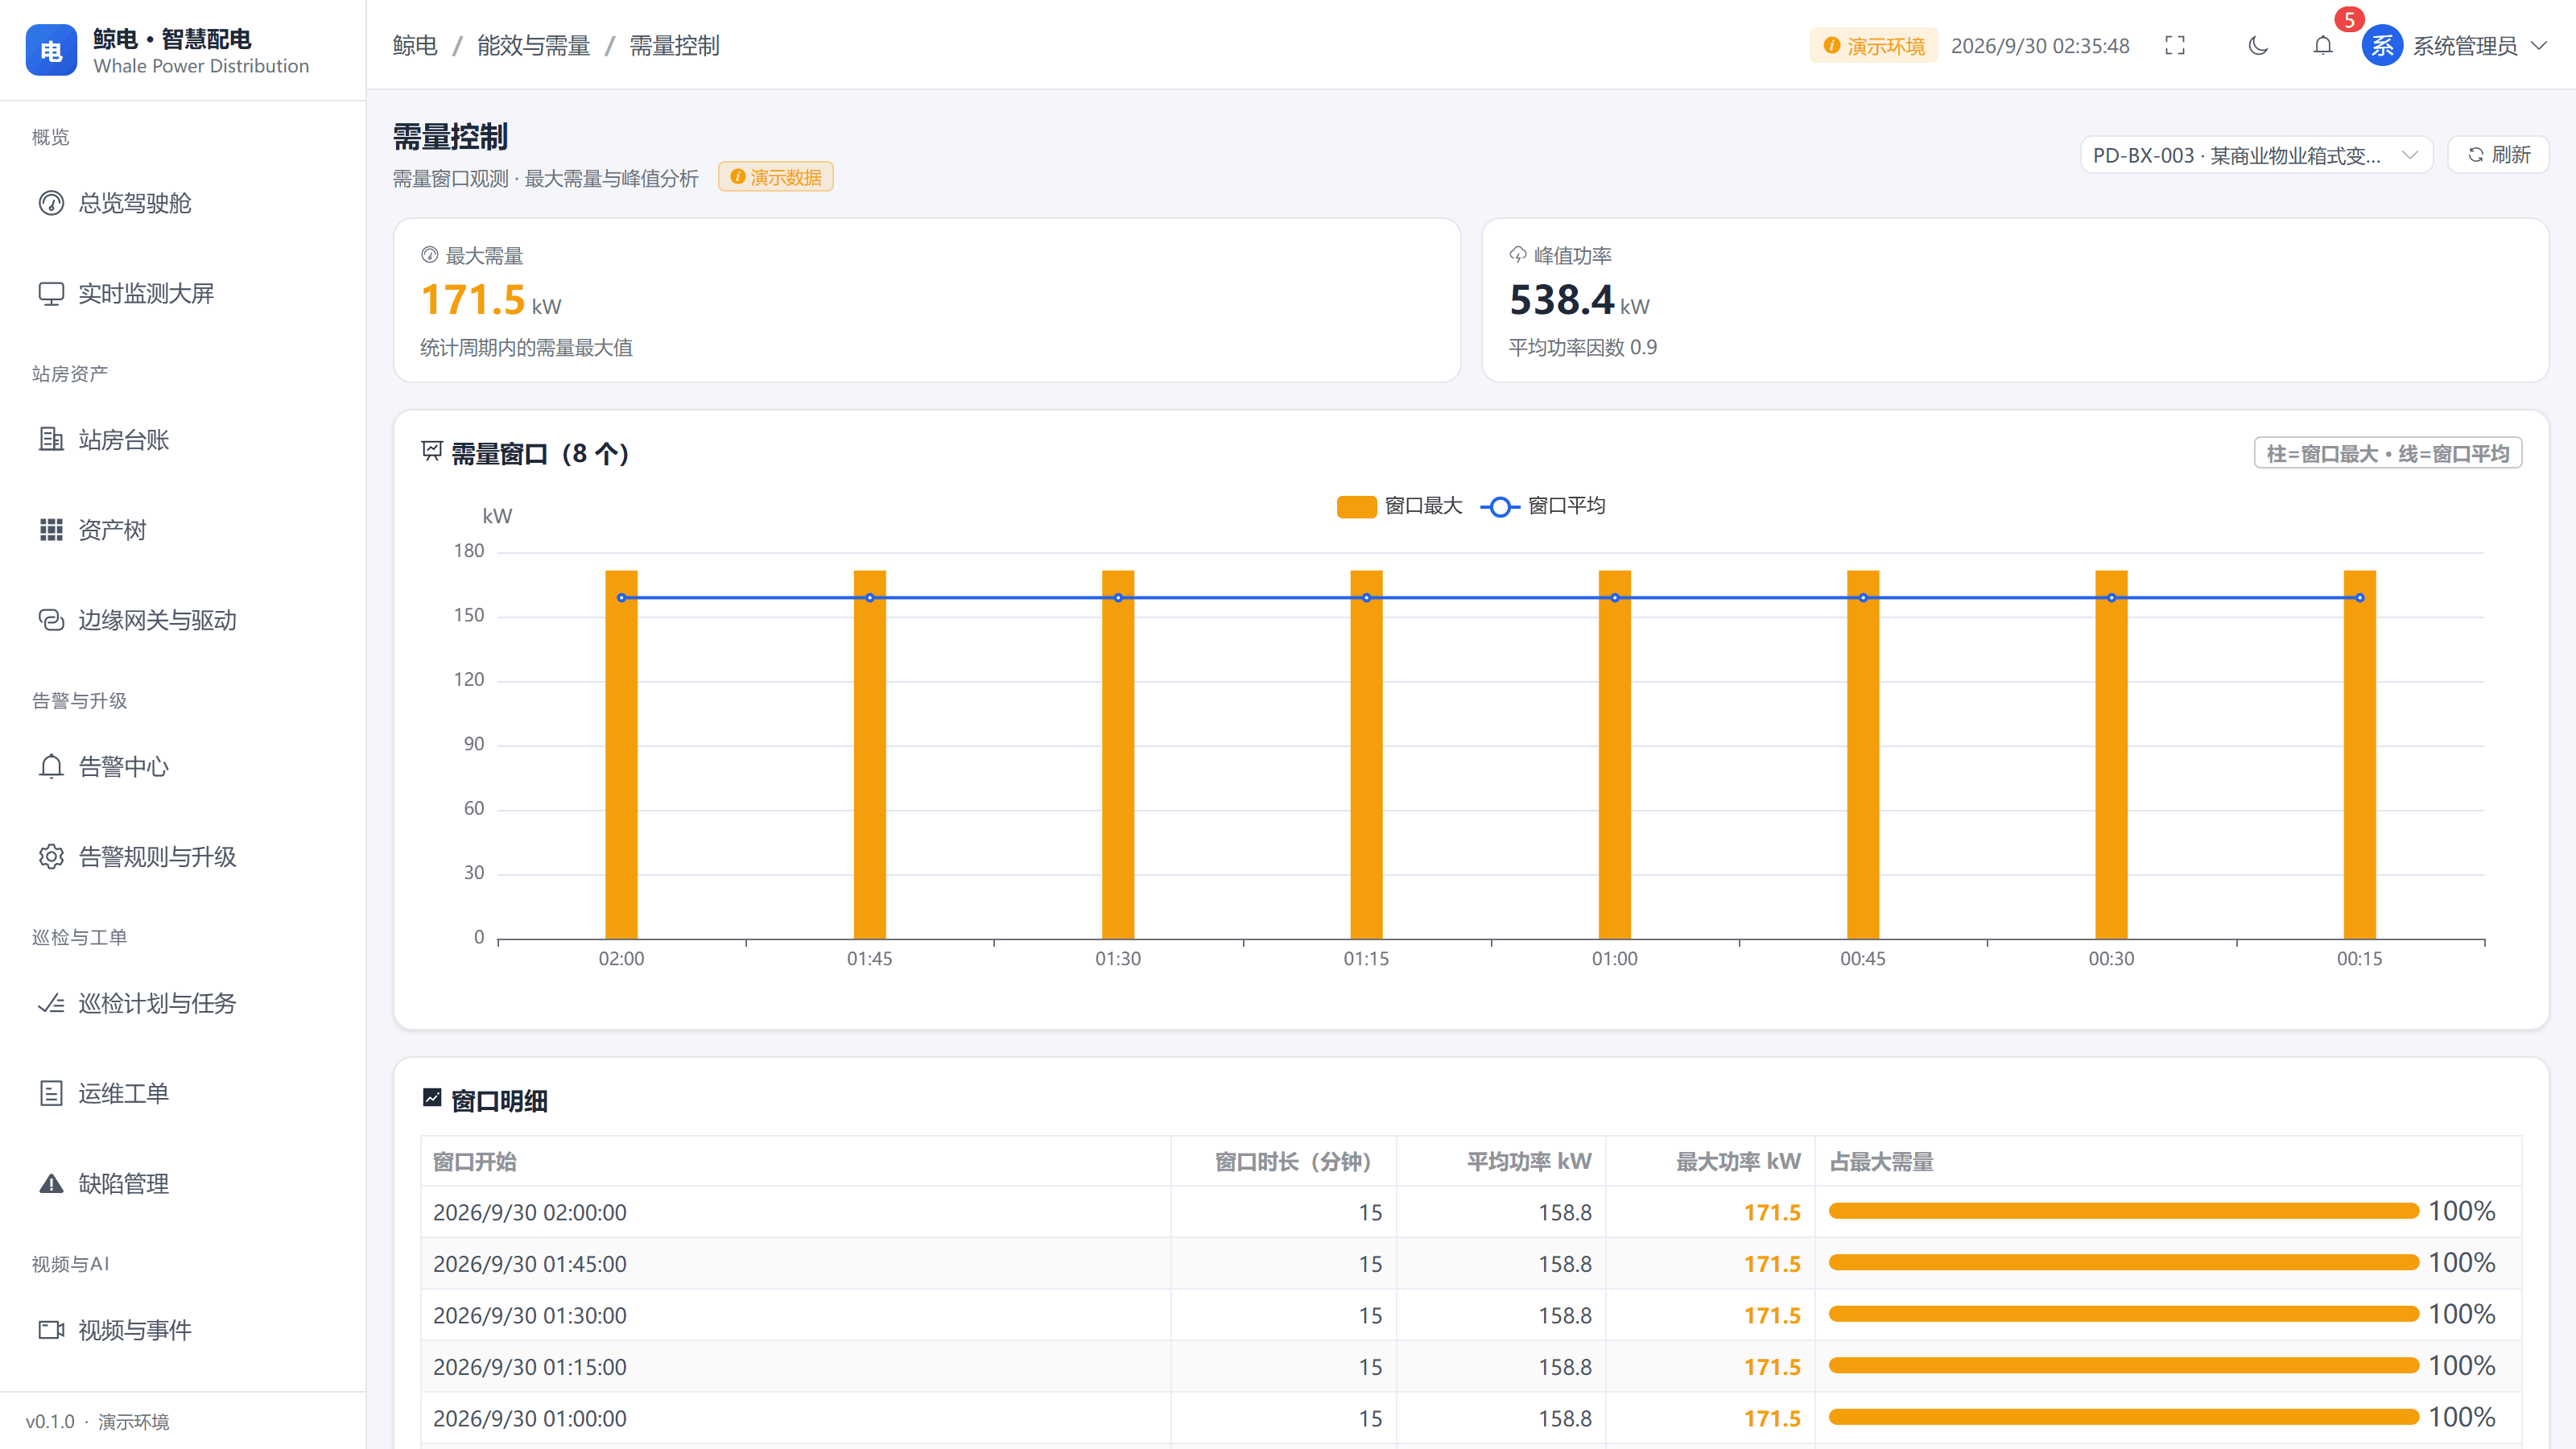This screenshot has width=2576, height=1449.
Task: Click the 视频与事件 camera icon
Action: 51,1330
